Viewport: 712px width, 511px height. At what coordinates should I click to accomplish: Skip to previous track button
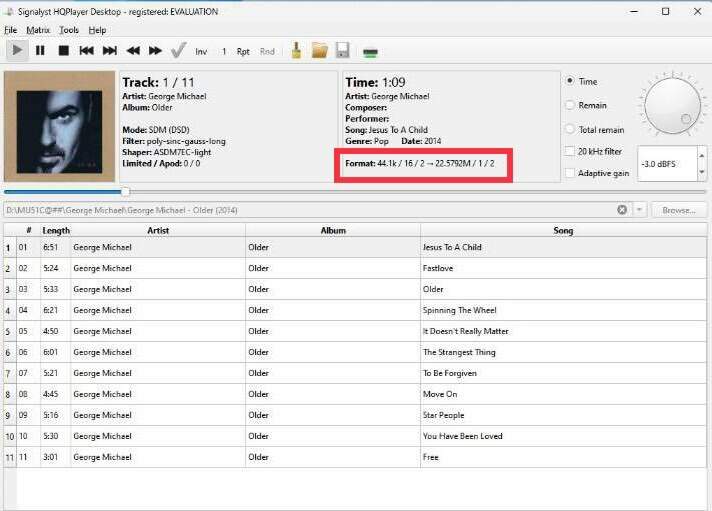pos(86,51)
